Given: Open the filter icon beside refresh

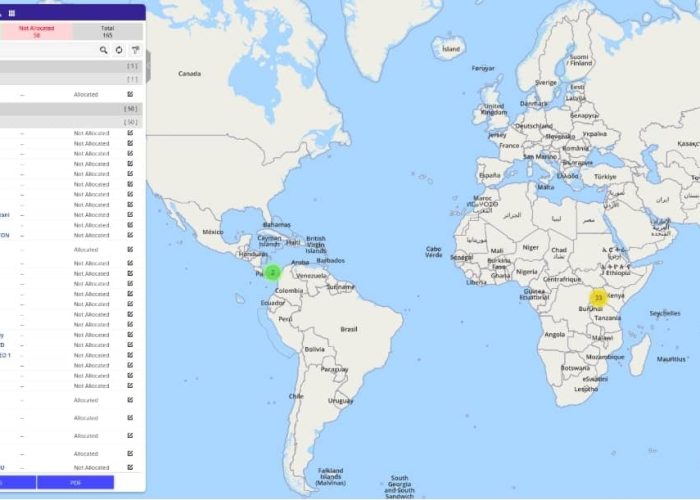Looking at the screenshot, I should click(135, 49).
